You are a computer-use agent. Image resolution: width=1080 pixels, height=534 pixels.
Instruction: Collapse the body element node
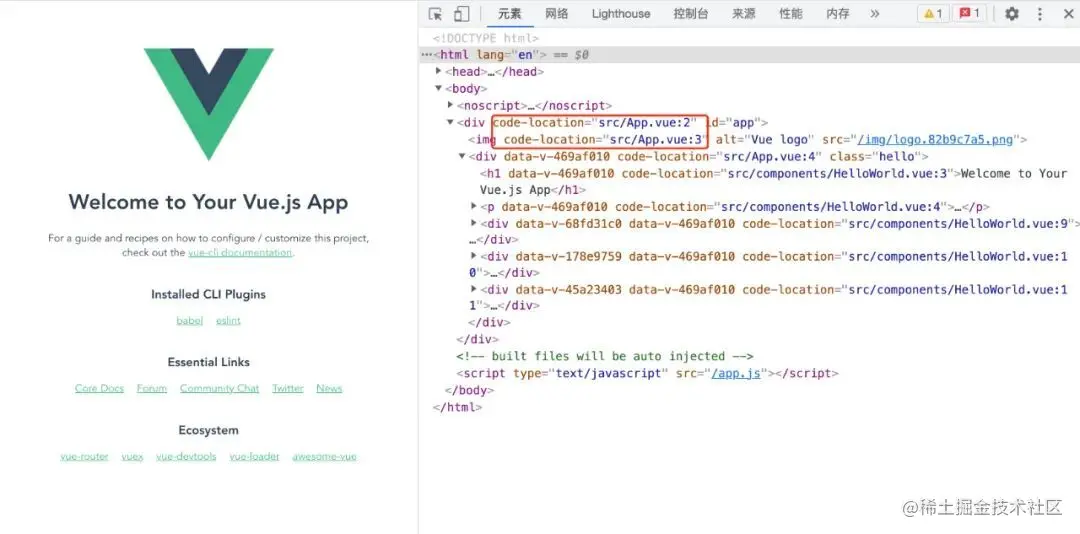[439, 89]
